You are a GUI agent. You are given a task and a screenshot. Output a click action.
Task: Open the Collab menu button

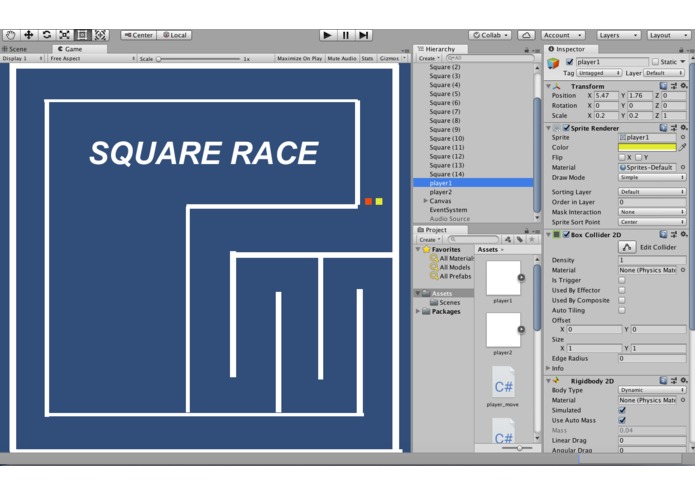490,35
